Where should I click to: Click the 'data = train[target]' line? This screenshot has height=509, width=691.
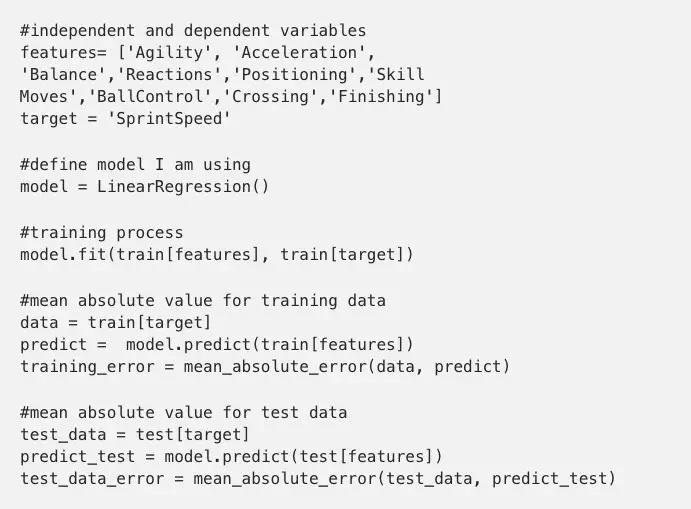(116, 323)
